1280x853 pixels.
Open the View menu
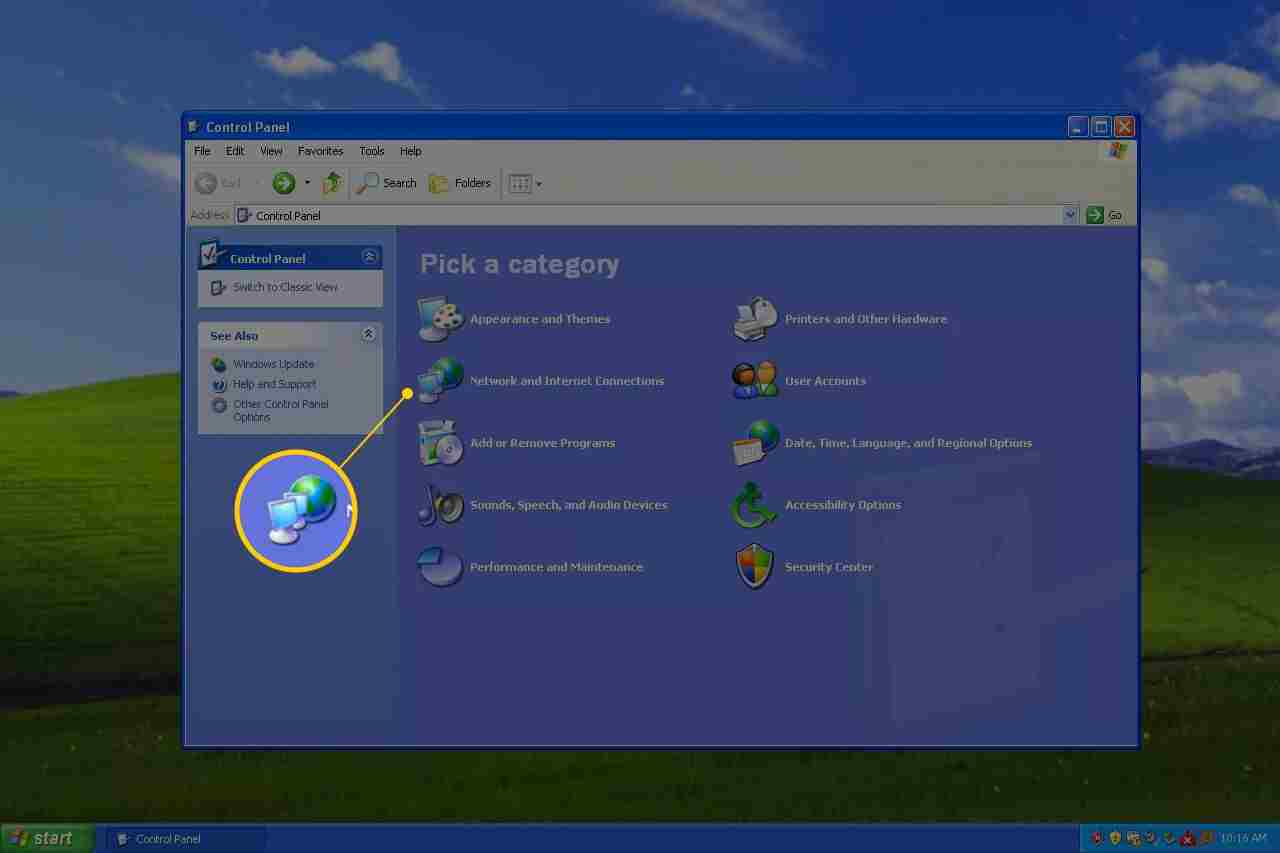271,151
